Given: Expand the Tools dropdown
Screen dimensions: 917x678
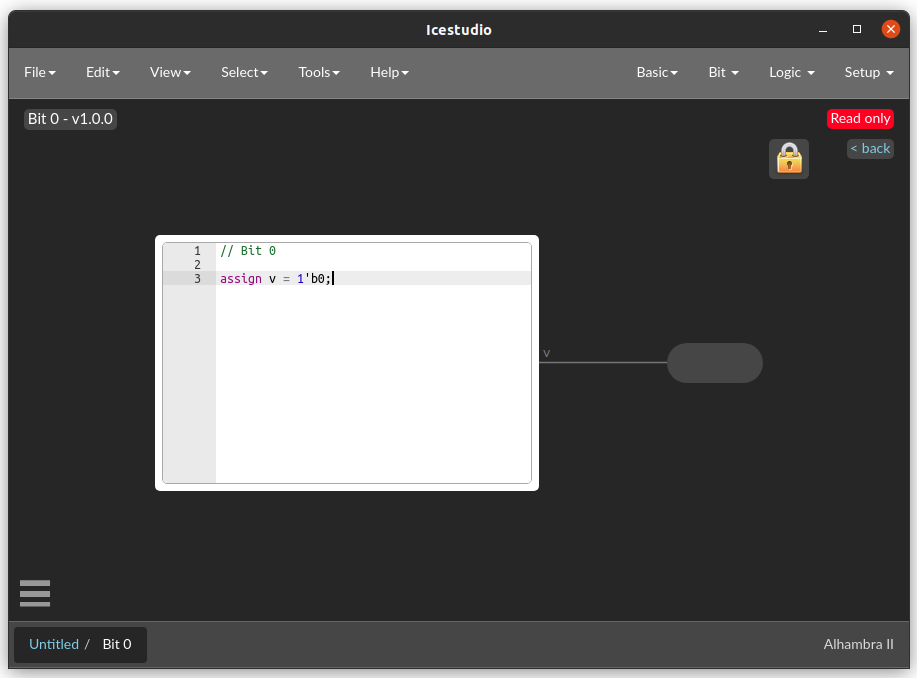Looking at the screenshot, I should (x=318, y=72).
